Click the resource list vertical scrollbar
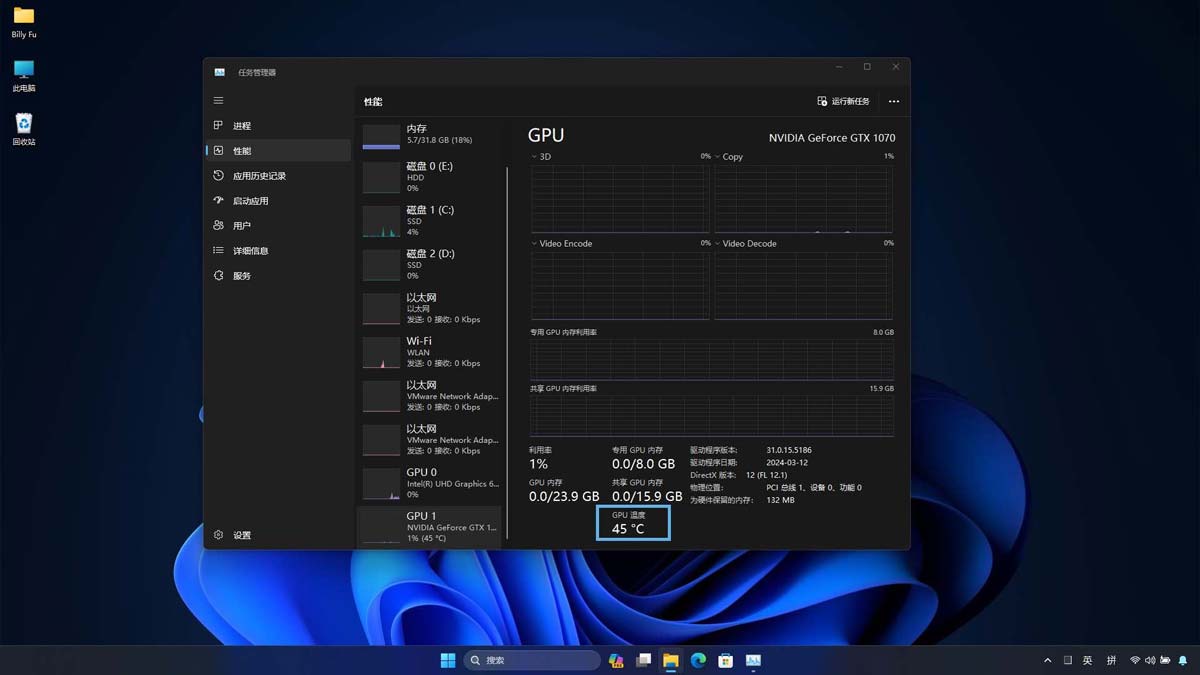 [507, 350]
